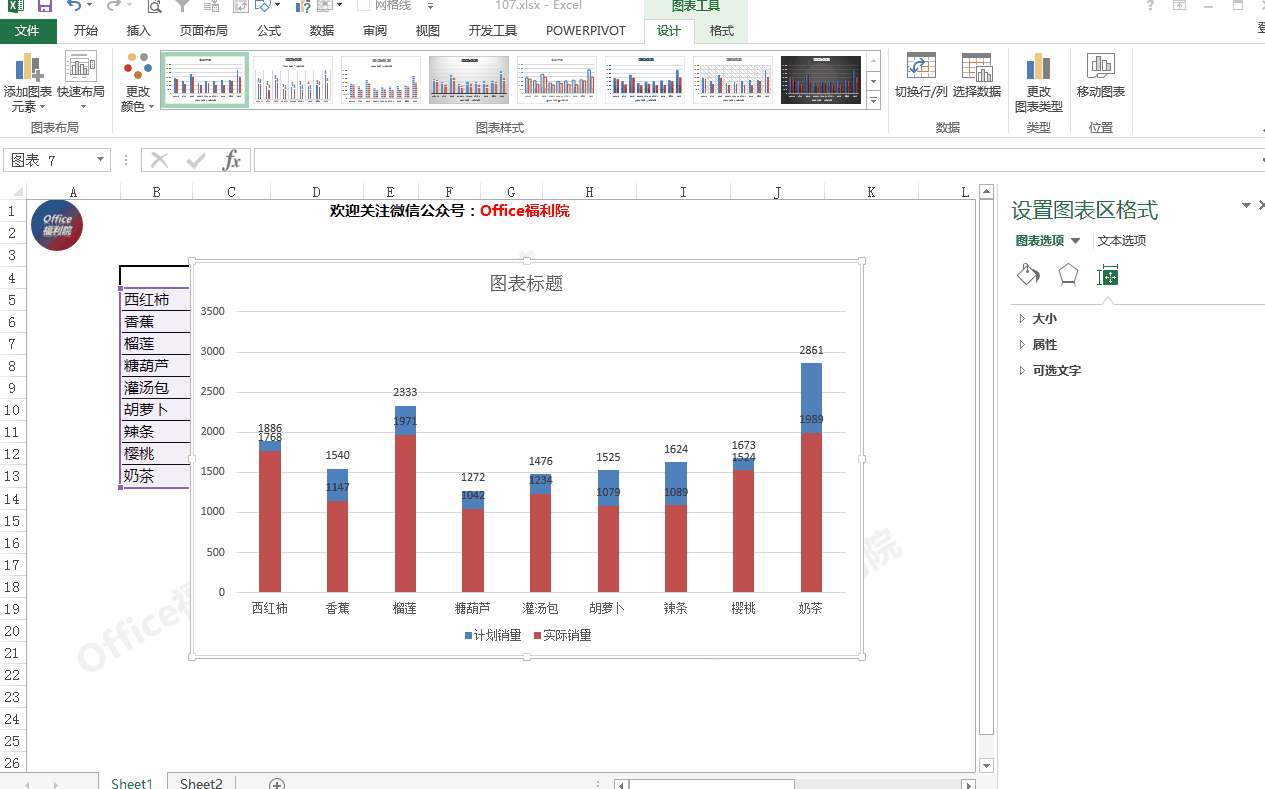Switch to the 视图 tab

coord(428,31)
